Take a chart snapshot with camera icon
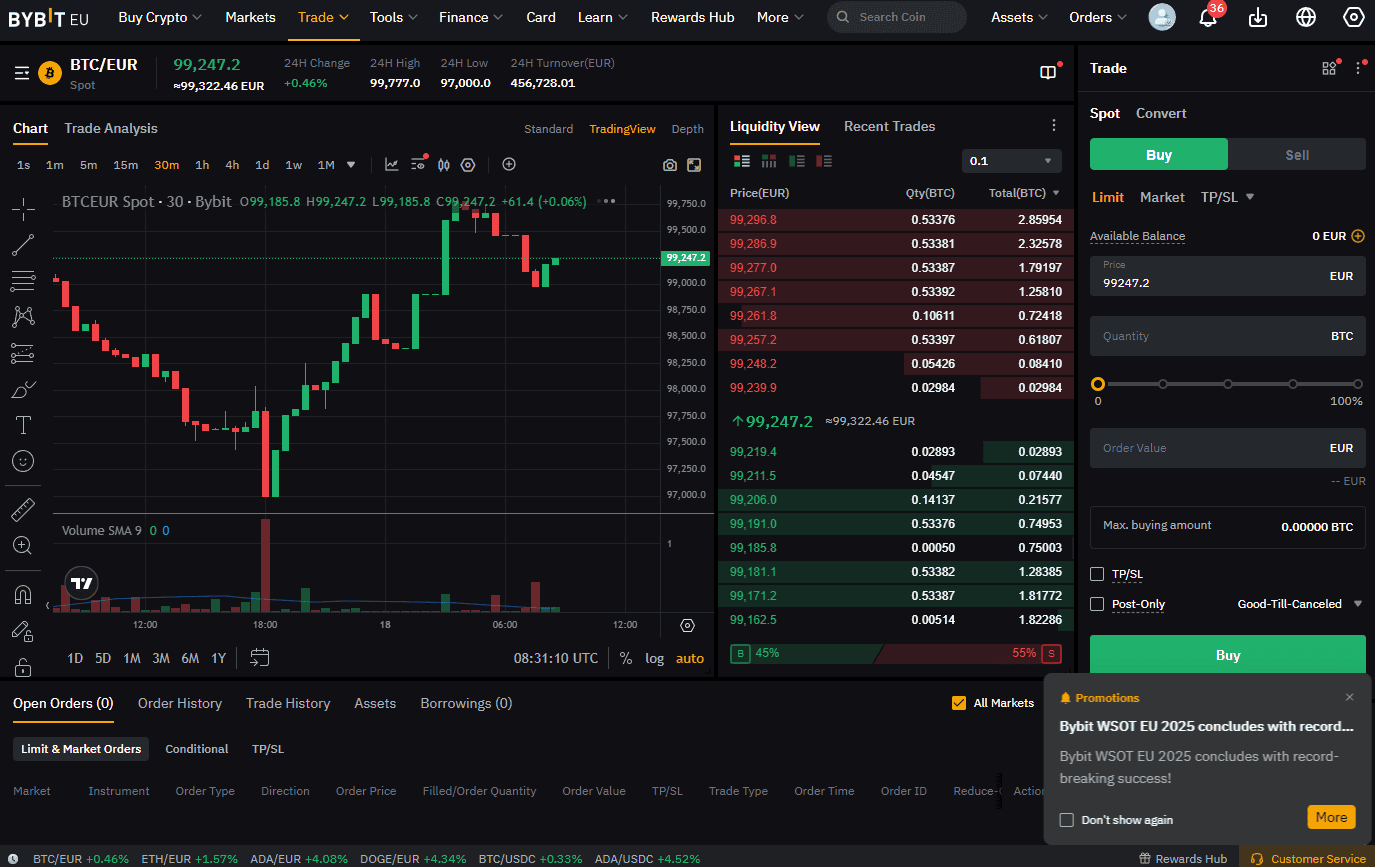 click(670, 165)
